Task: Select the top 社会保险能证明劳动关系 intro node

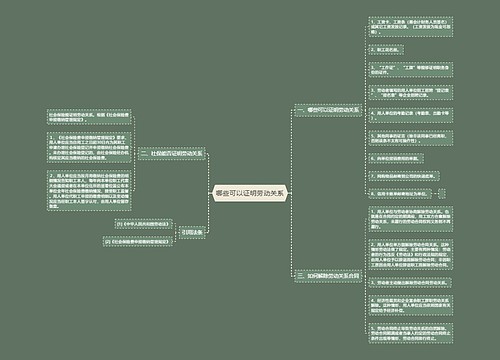Action: pyautogui.click(x=89, y=117)
